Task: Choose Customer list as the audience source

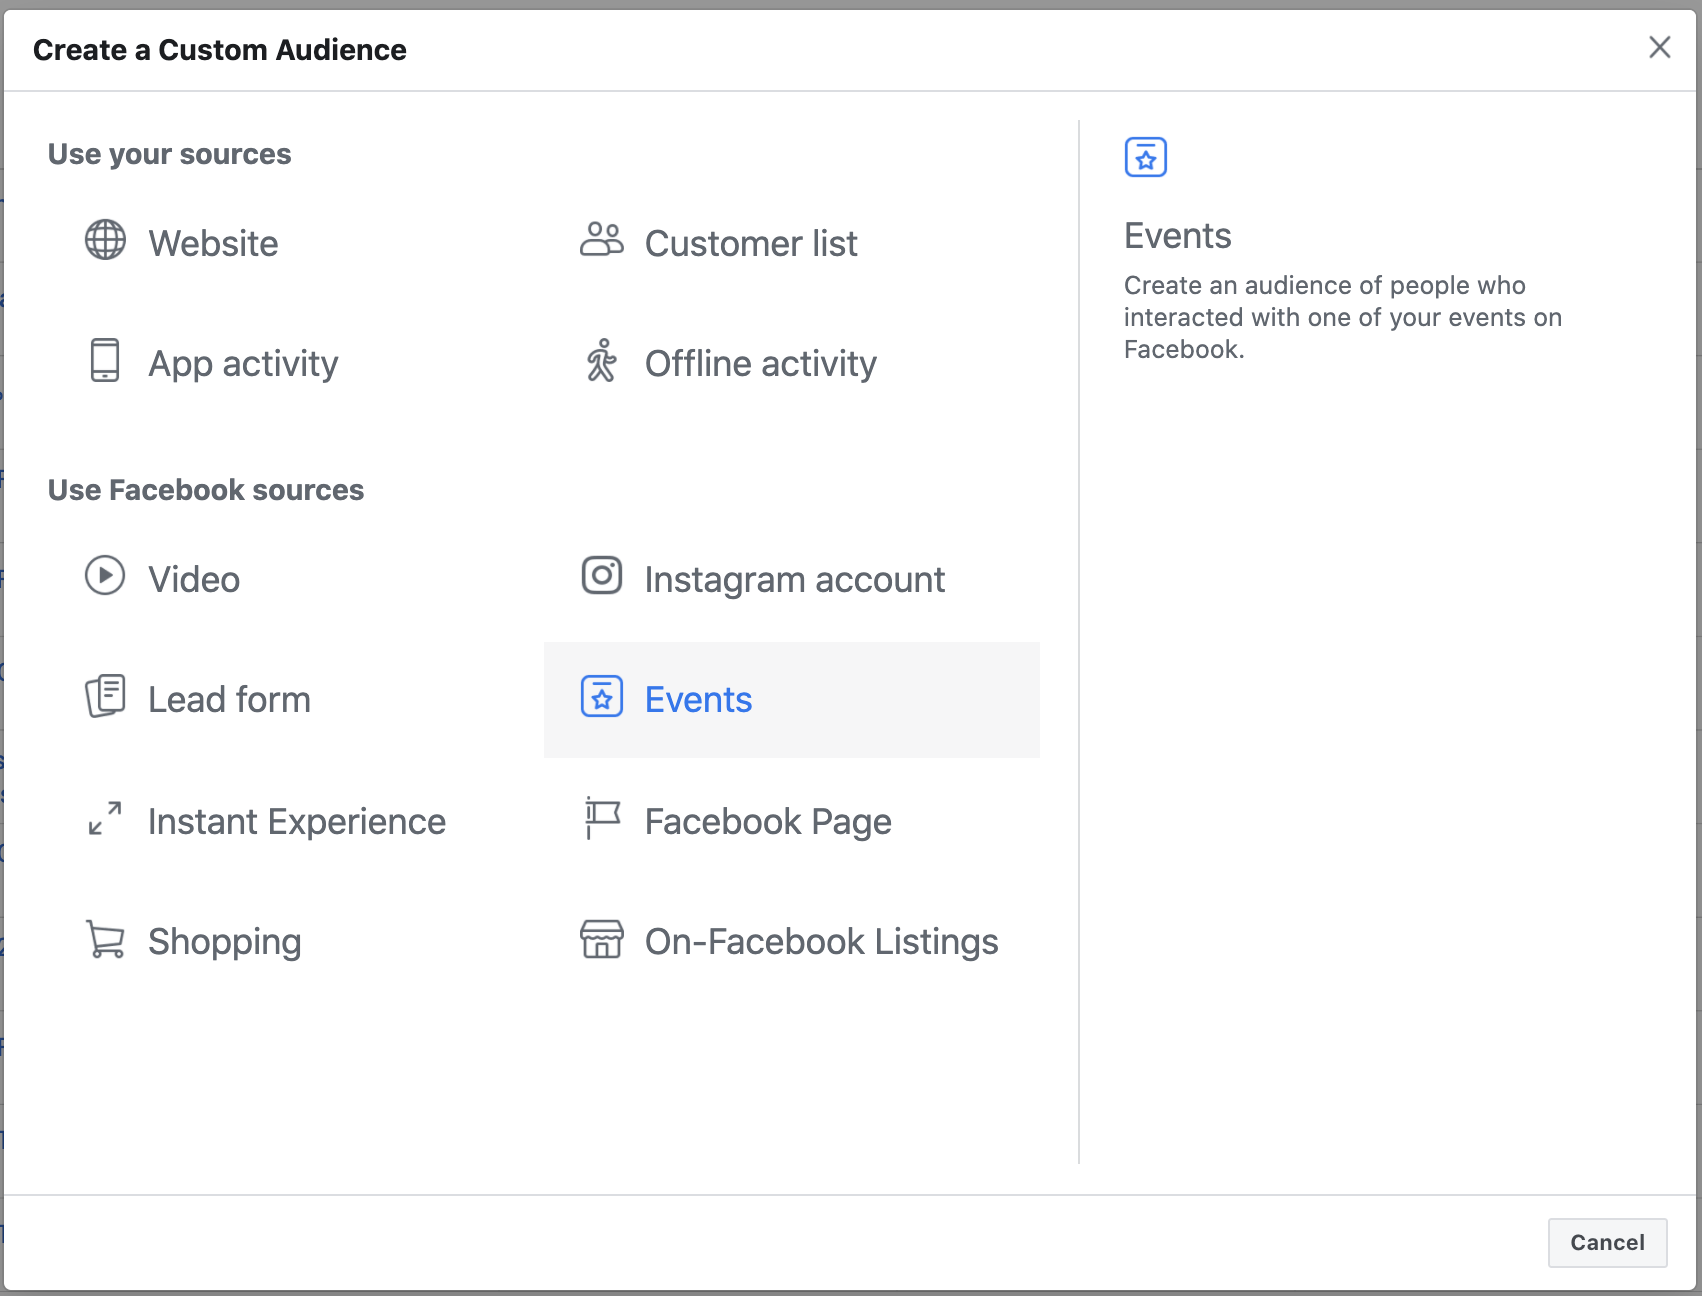Action: tap(792, 242)
